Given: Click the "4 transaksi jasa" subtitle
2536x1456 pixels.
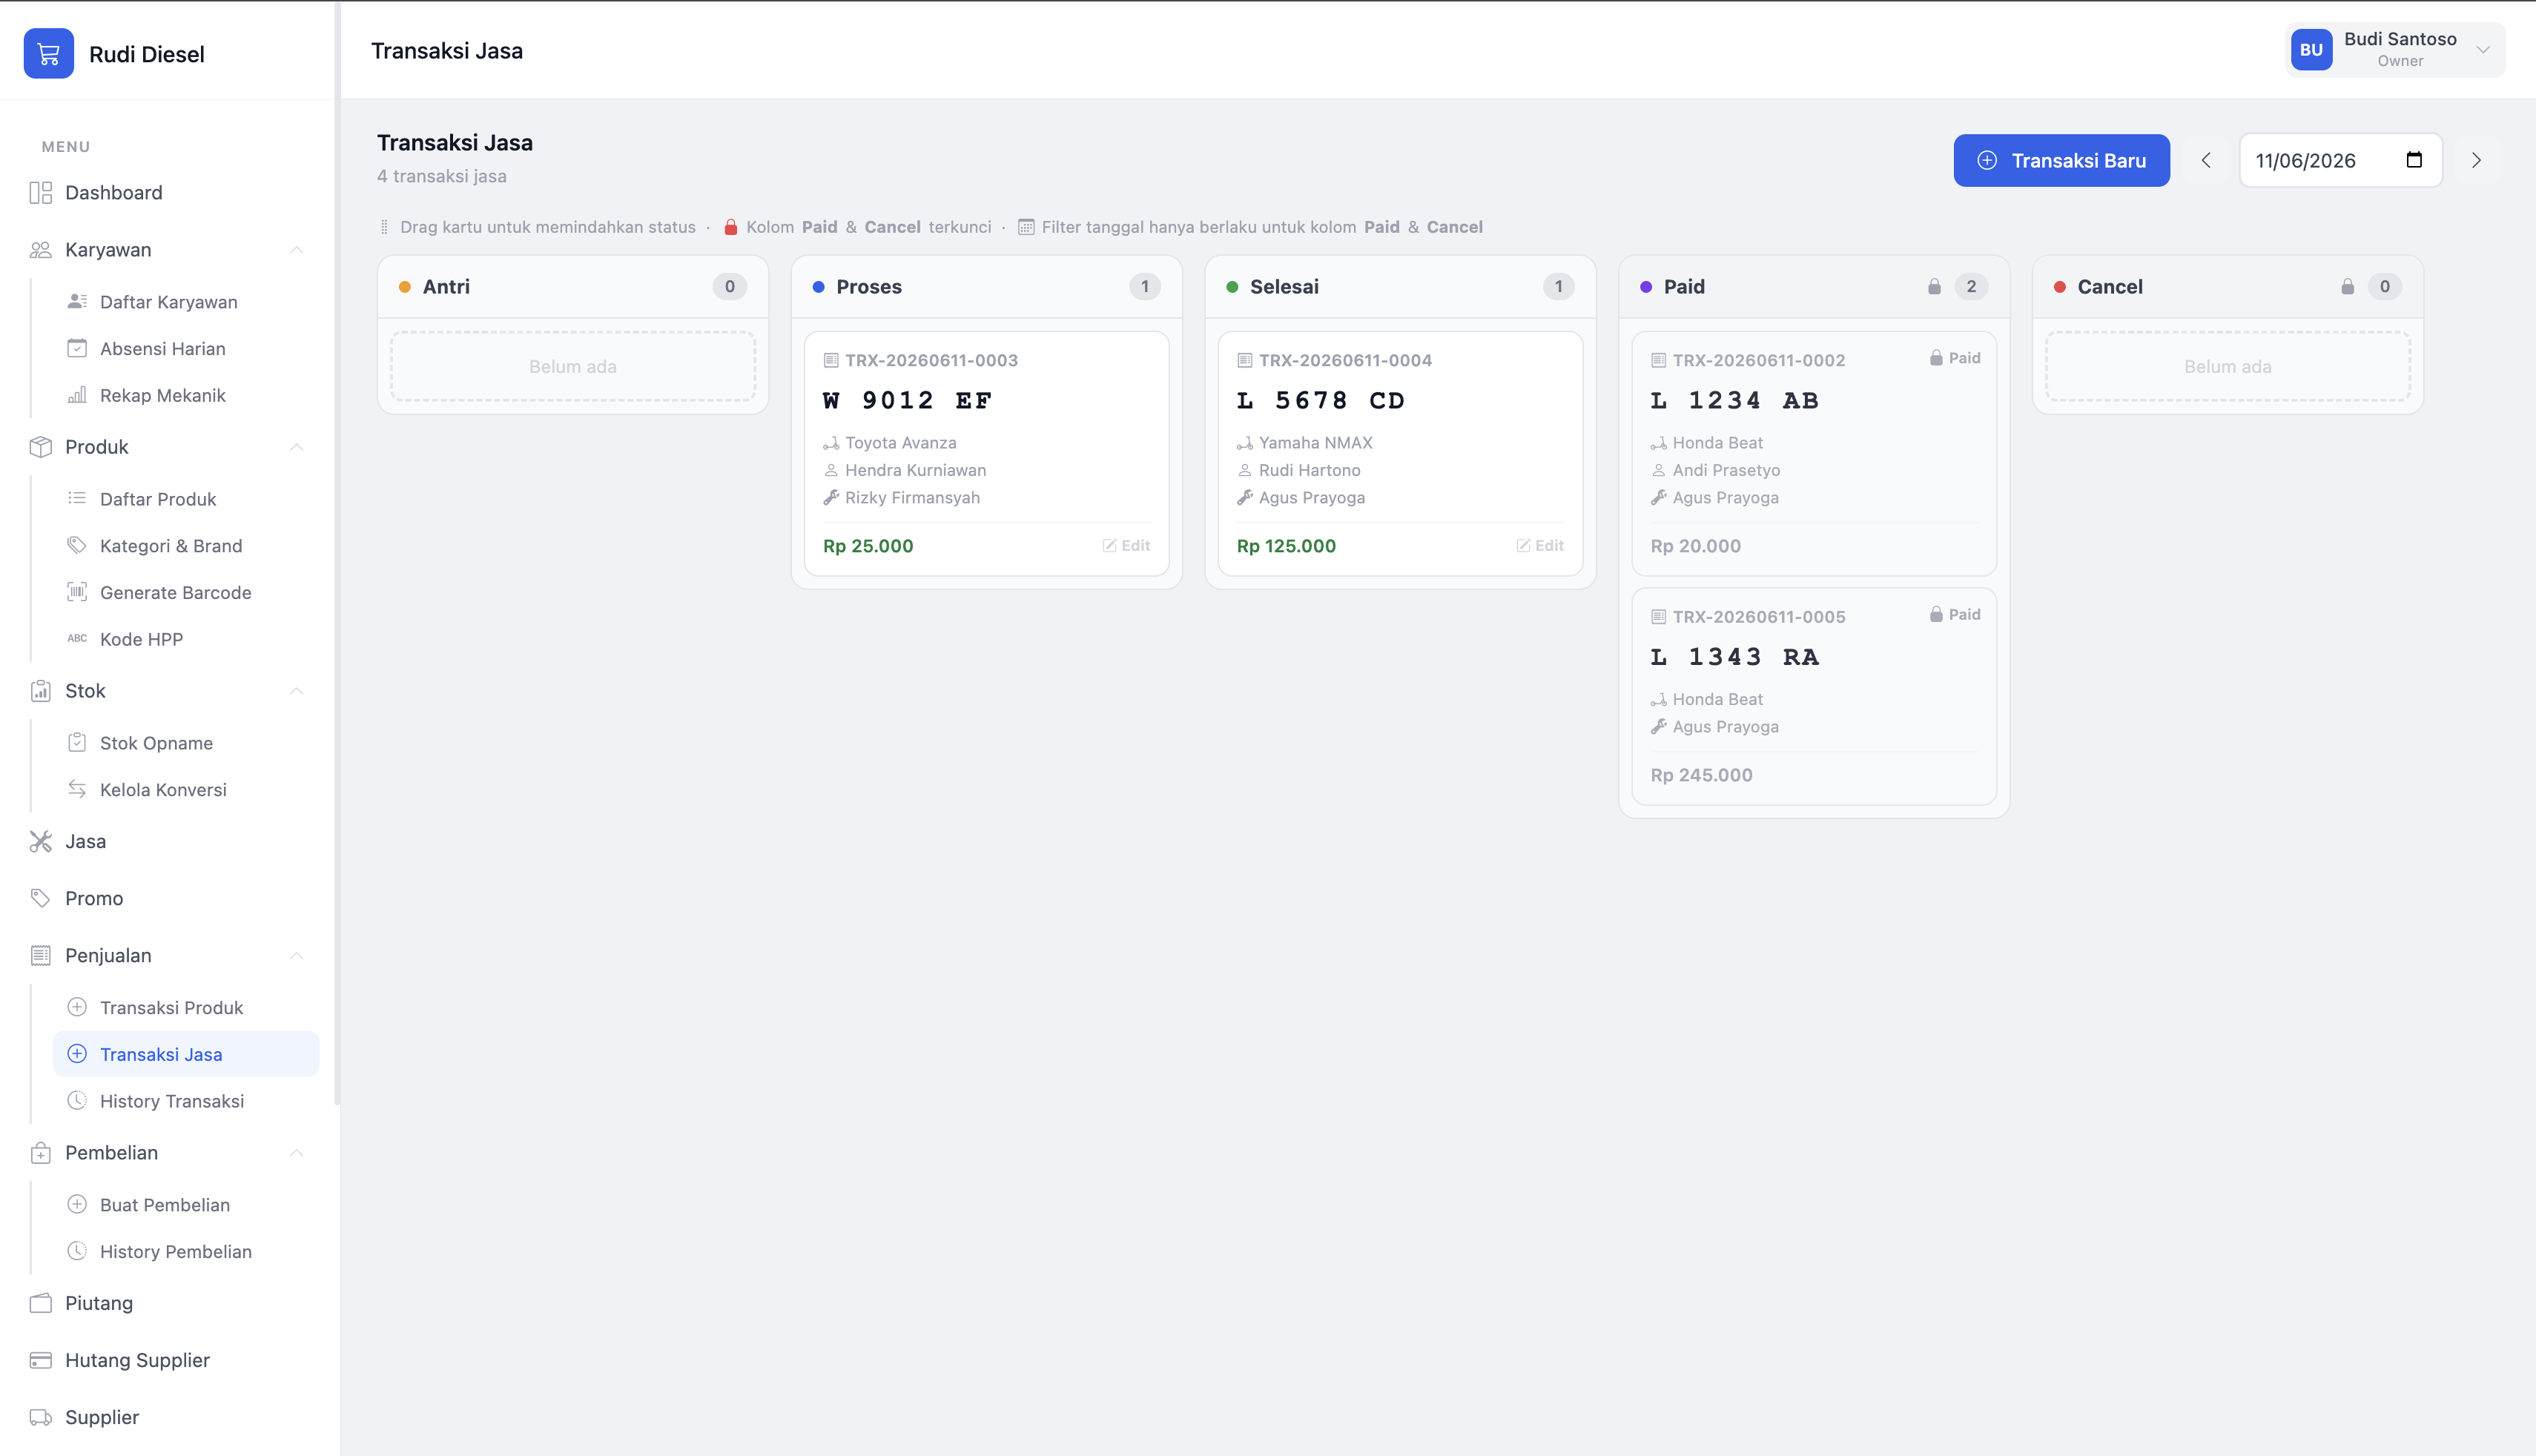Looking at the screenshot, I should tap(442, 176).
